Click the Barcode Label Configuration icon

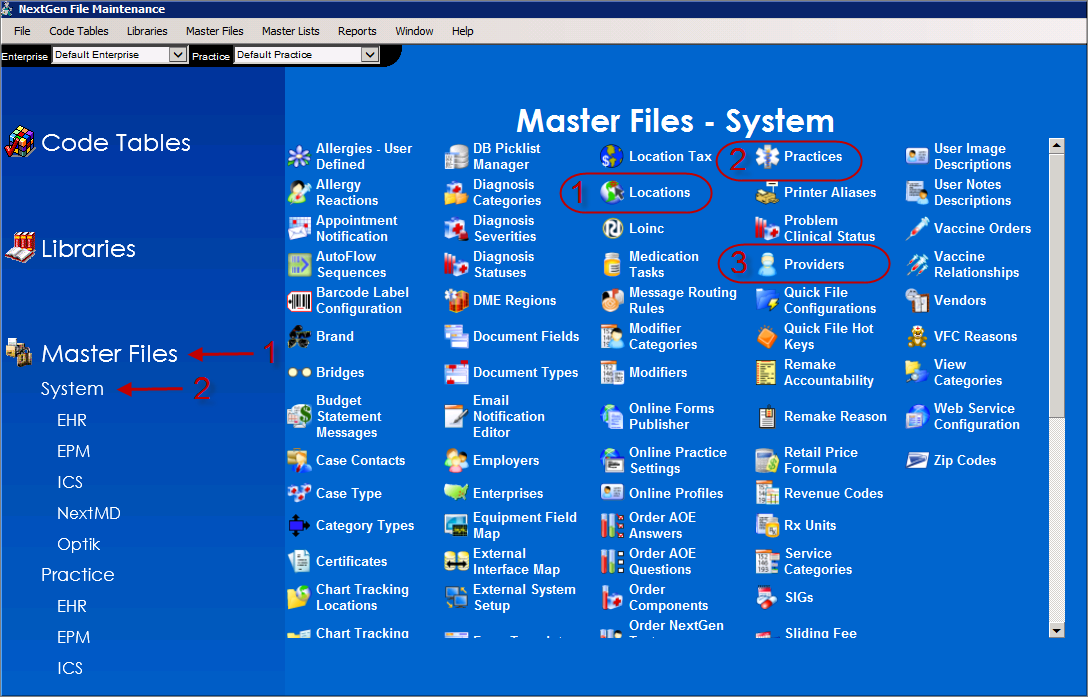tap(300, 301)
